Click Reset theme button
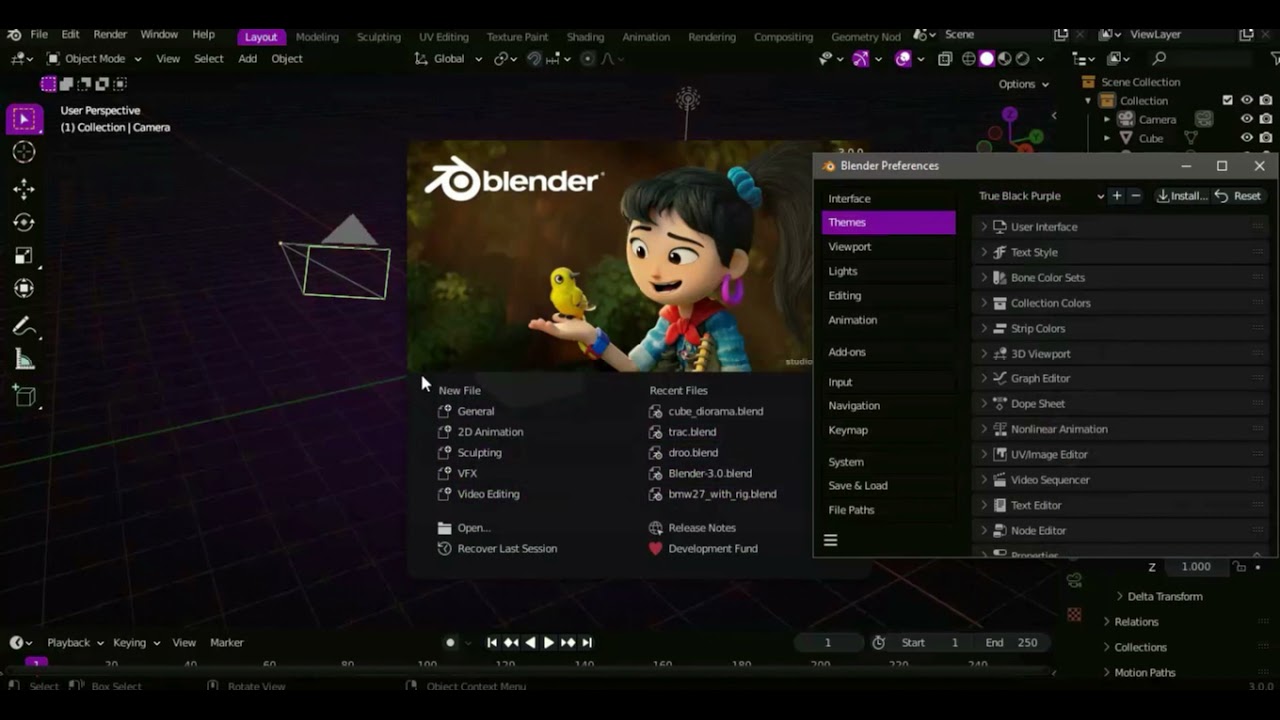Image resolution: width=1280 pixels, height=720 pixels. [x=1238, y=196]
